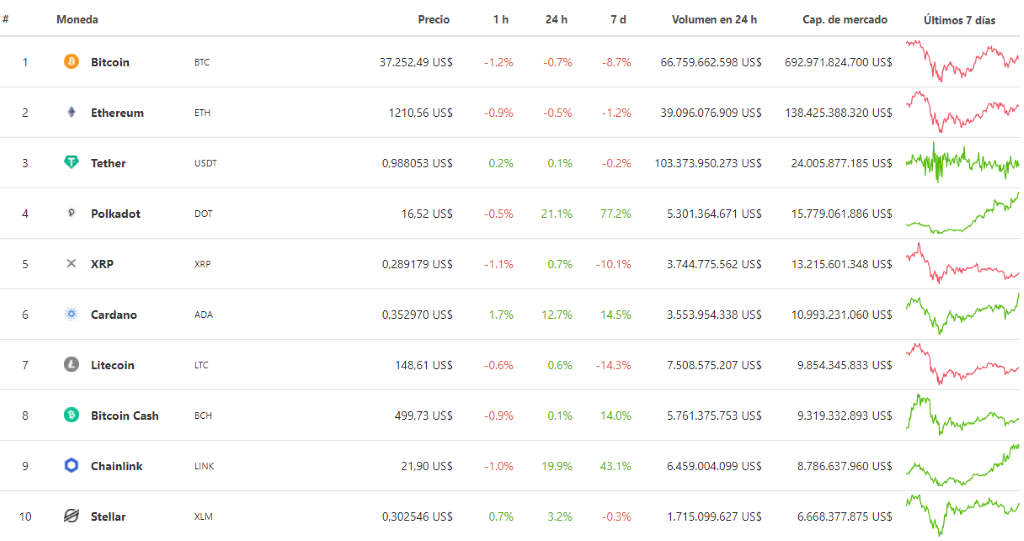The image size is (1024, 541).
Task: Click the green Bitcoin Cash icon
Action: coord(71,415)
